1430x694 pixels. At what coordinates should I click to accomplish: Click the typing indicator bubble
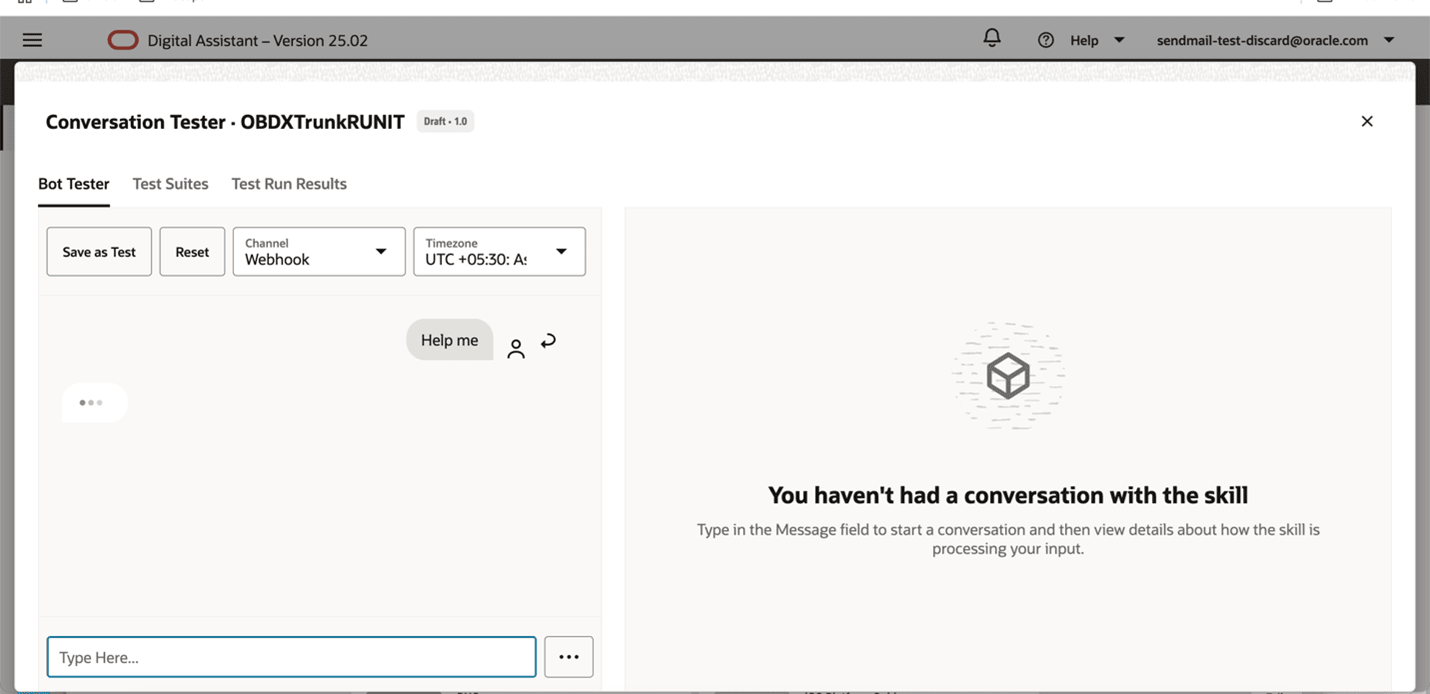pyautogui.click(x=94, y=403)
